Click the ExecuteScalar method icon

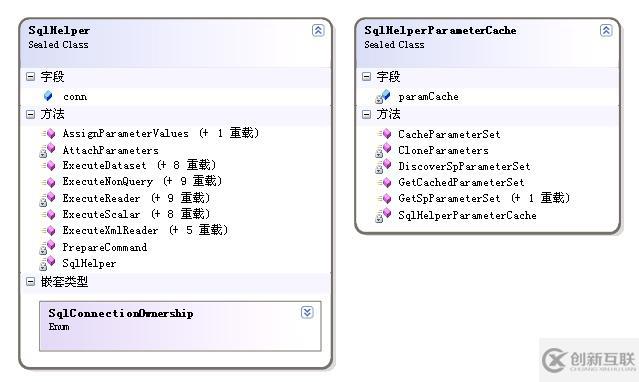(48, 214)
